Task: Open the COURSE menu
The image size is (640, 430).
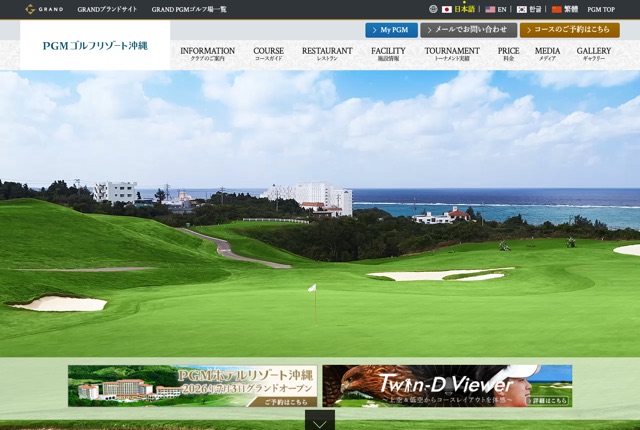Action: (268, 54)
